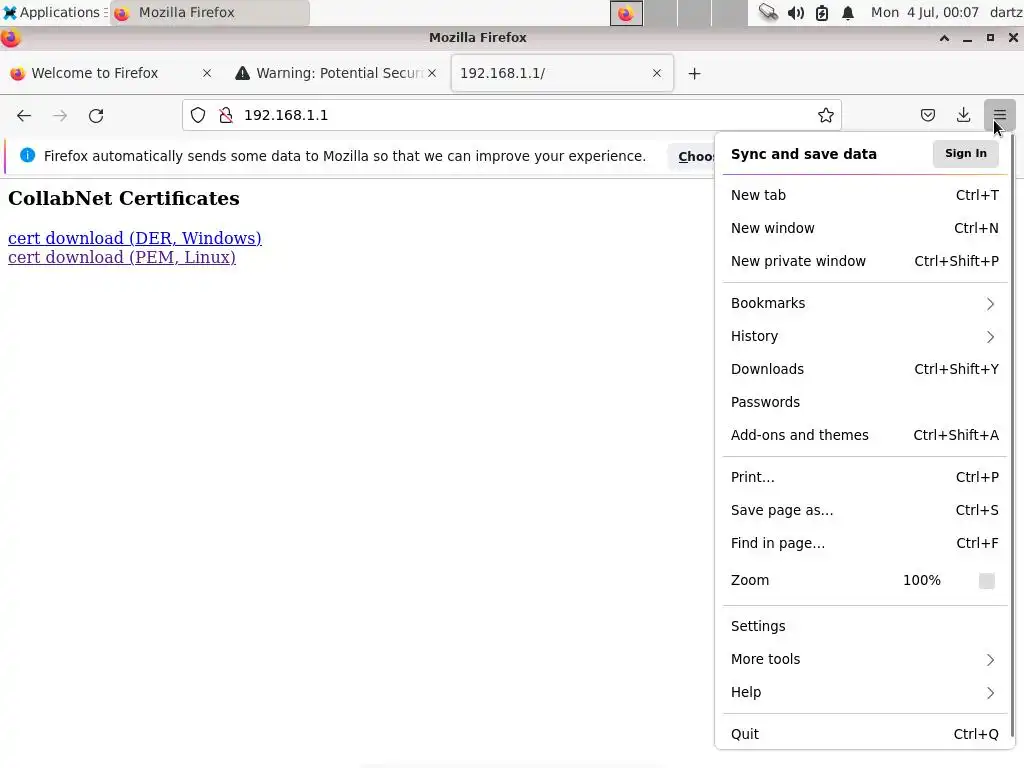Open the volume speaker tray icon
This screenshot has height=768, width=1024.
tap(795, 12)
